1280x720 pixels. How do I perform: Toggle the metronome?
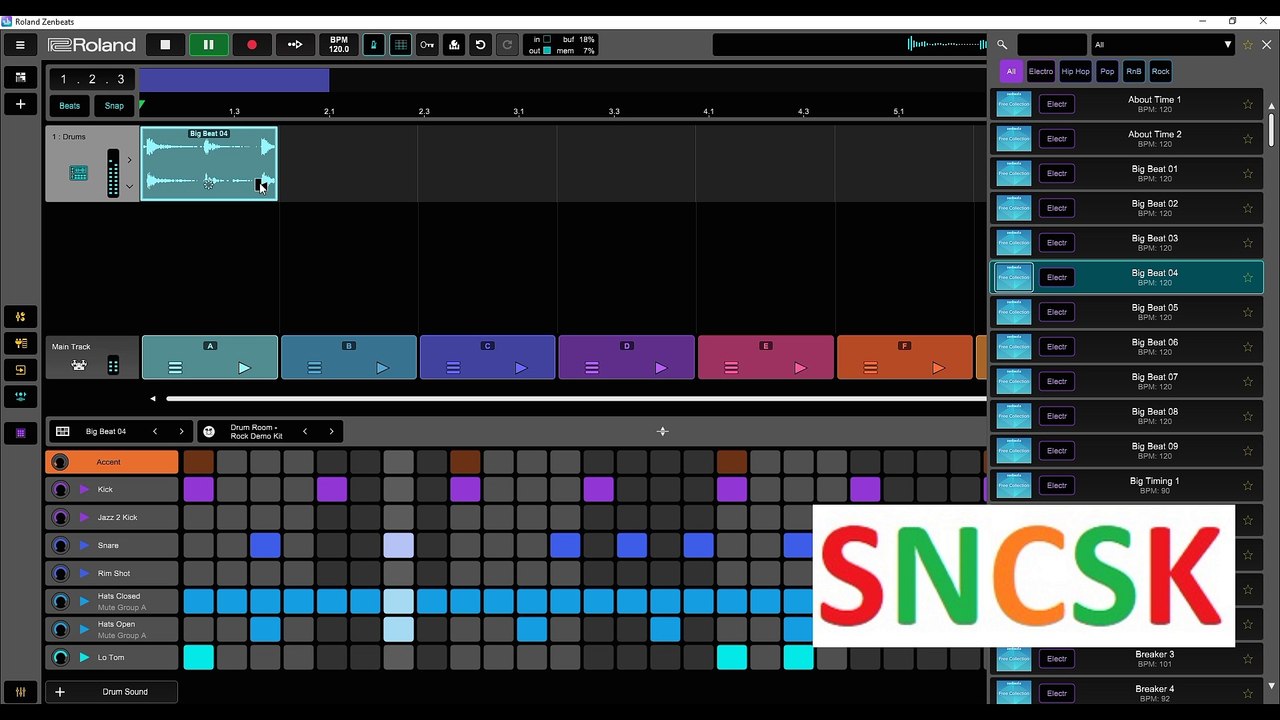click(374, 44)
